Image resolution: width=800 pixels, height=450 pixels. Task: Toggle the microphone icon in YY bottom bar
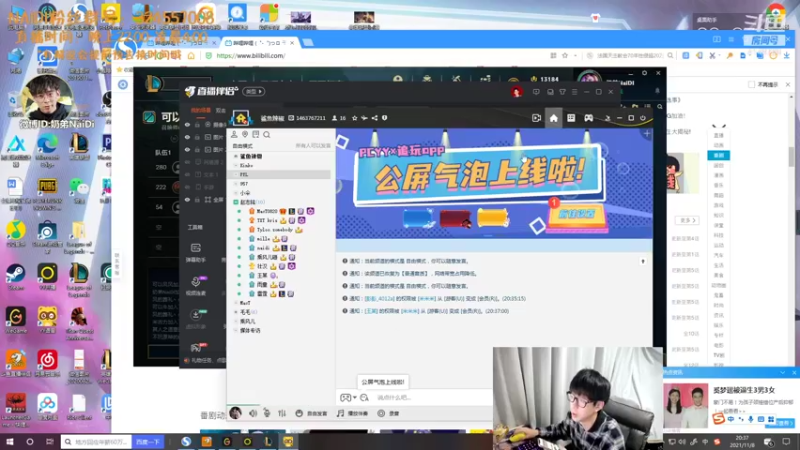coord(267,413)
